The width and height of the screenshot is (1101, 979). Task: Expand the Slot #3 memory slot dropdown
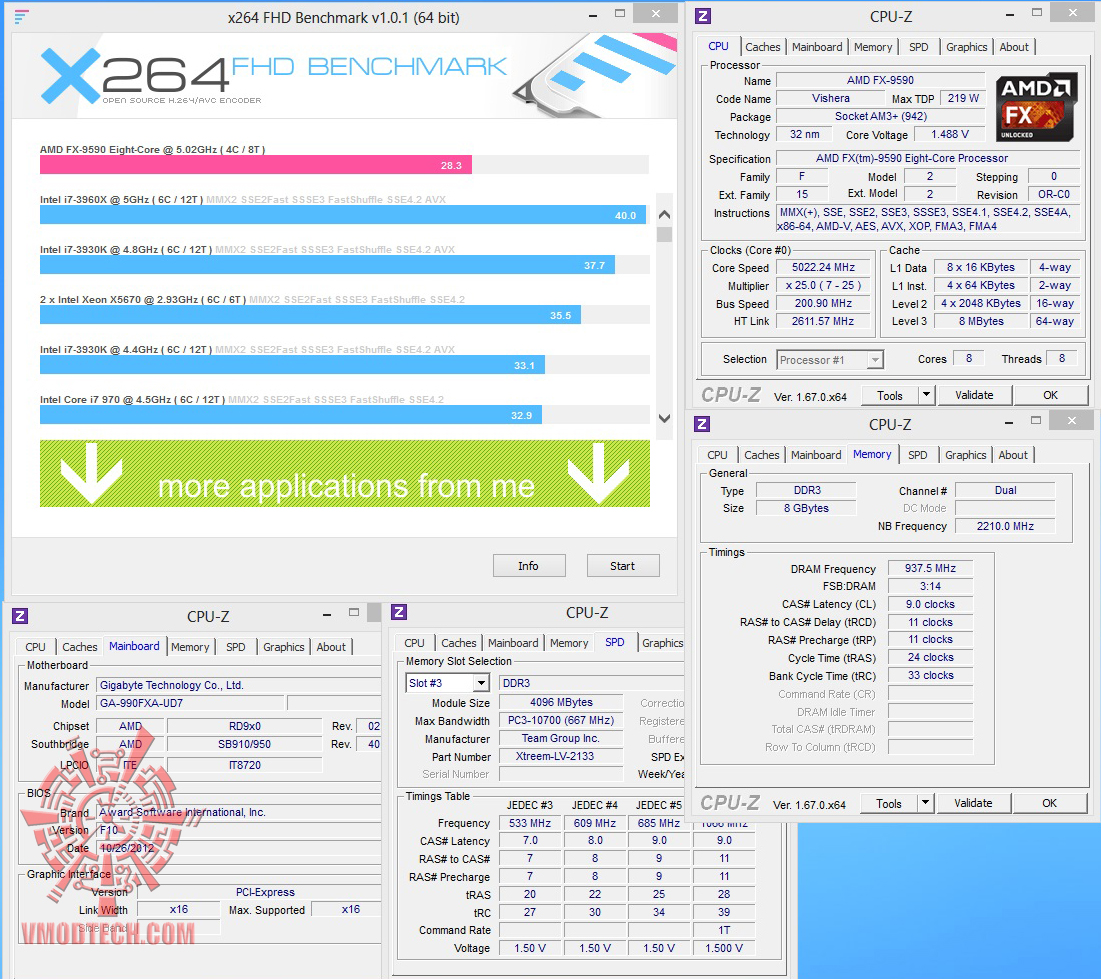click(481, 683)
